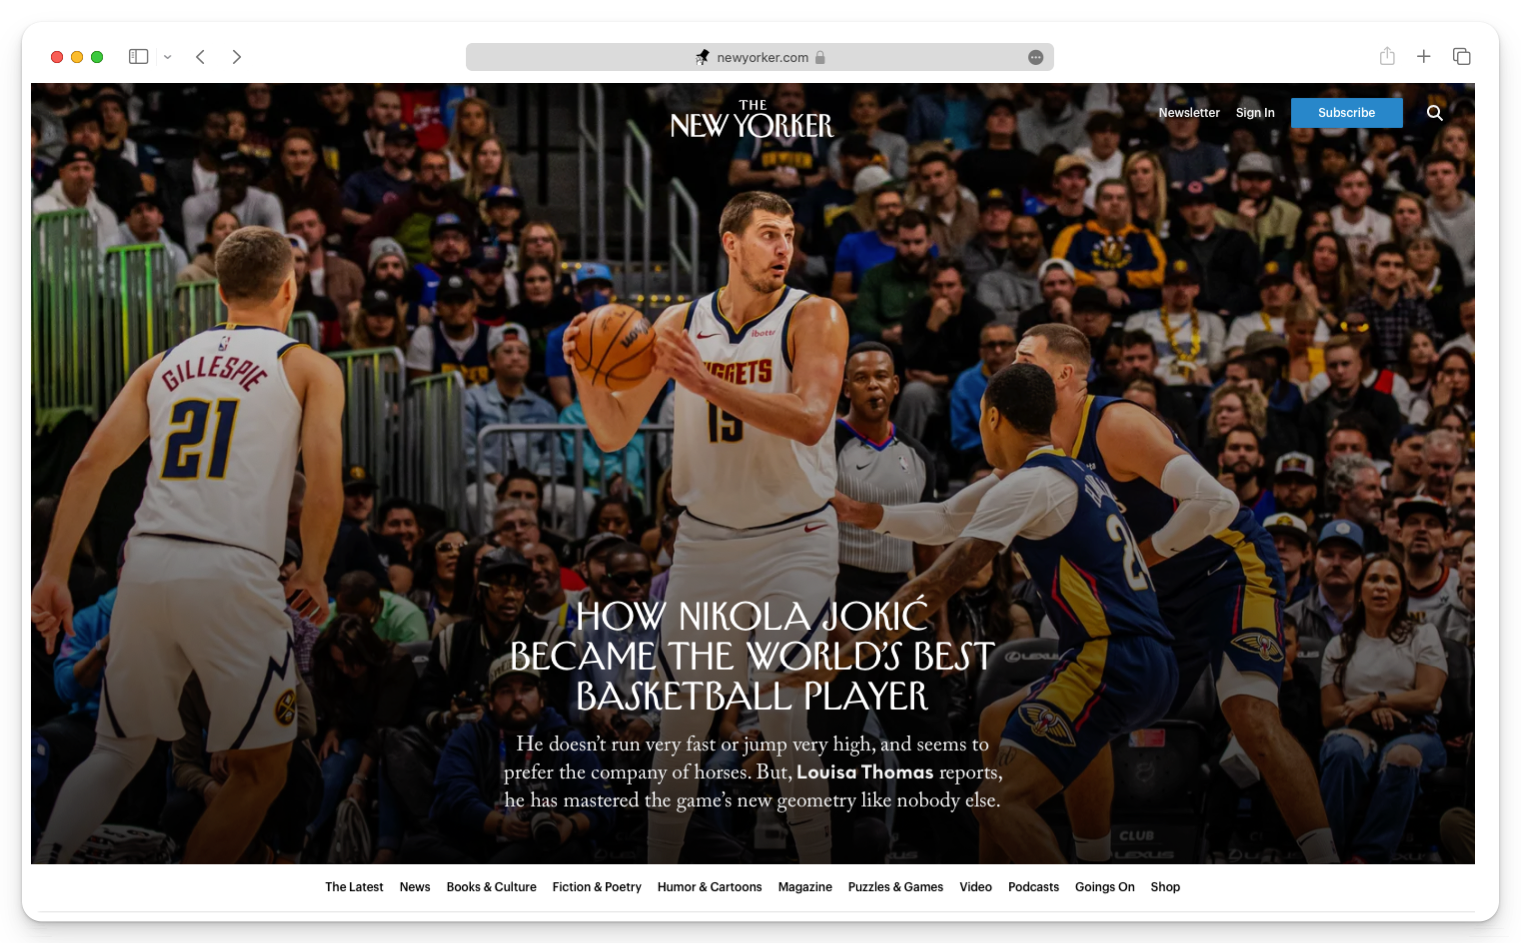Viewport: 1522px width, 944px height.
Task: Open the Share icon in toolbar
Action: (x=1387, y=57)
